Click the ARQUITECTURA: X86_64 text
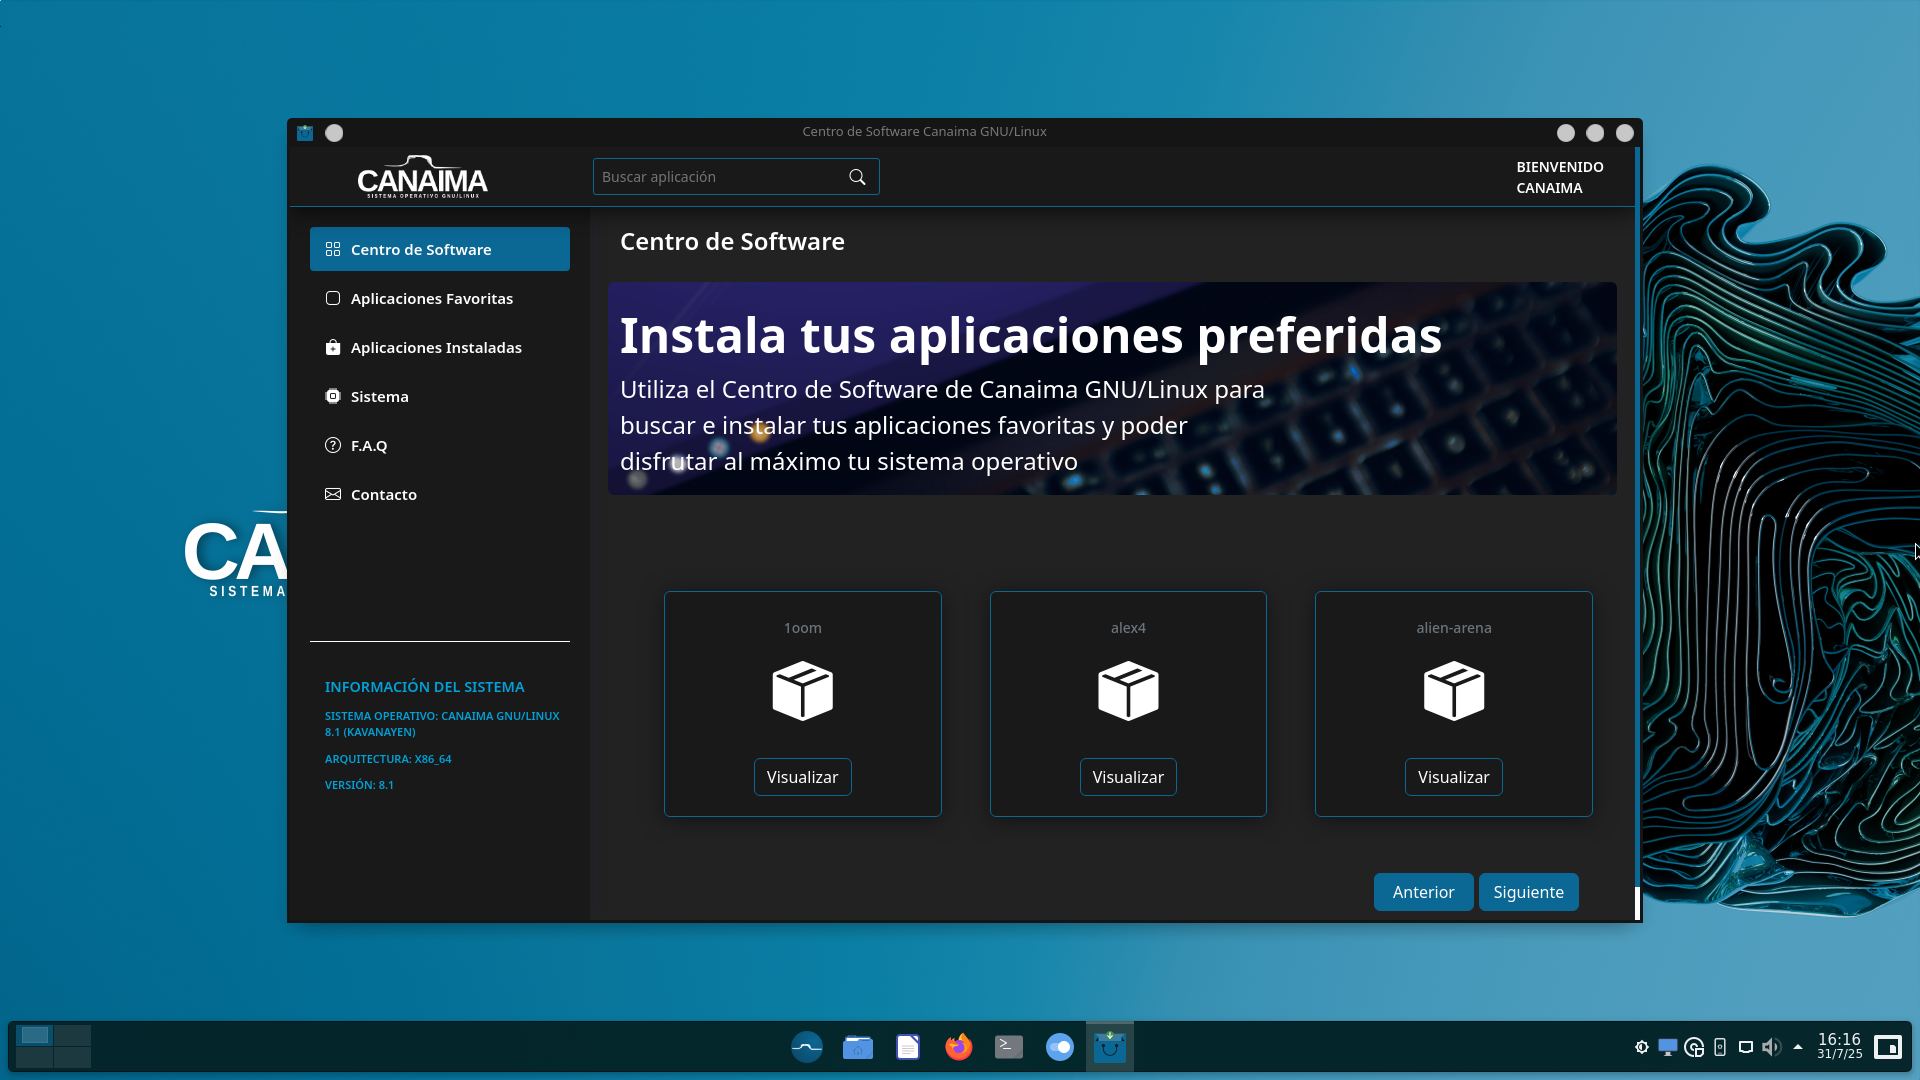1920x1080 pixels. click(x=388, y=759)
